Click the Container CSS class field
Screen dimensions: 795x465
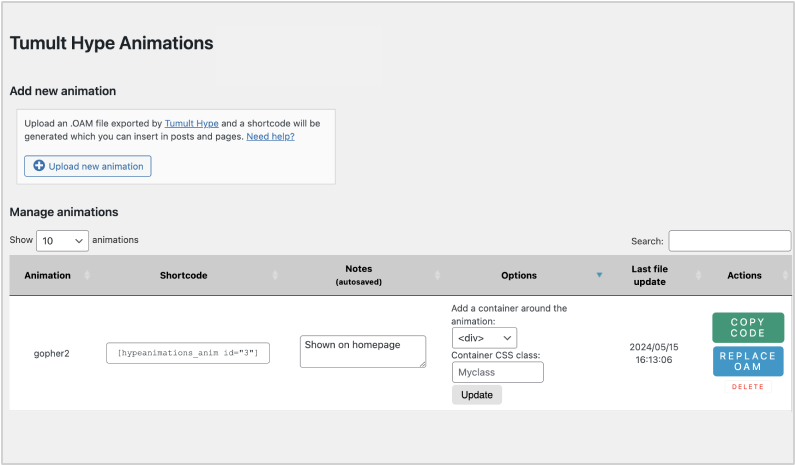pyautogui.click(x=497, y=372)
